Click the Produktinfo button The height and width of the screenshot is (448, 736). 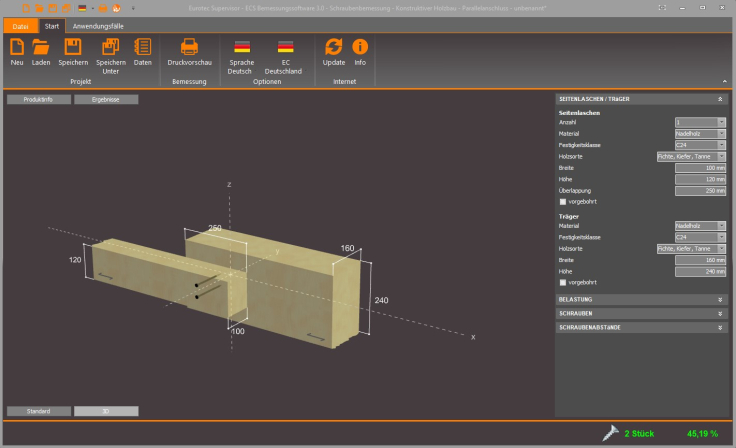coord(38,100)
